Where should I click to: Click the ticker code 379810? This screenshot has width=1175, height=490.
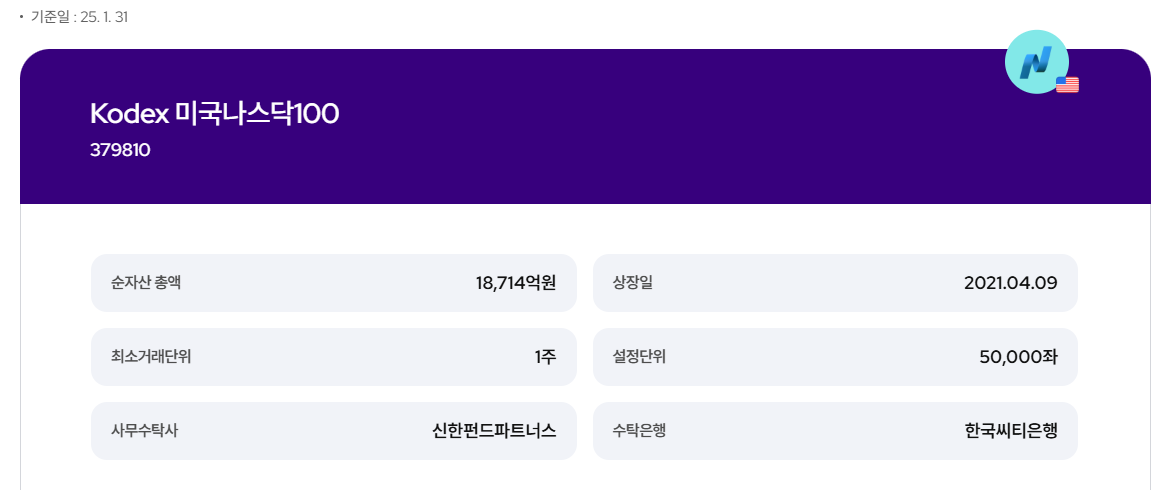[x=120, y=151]
